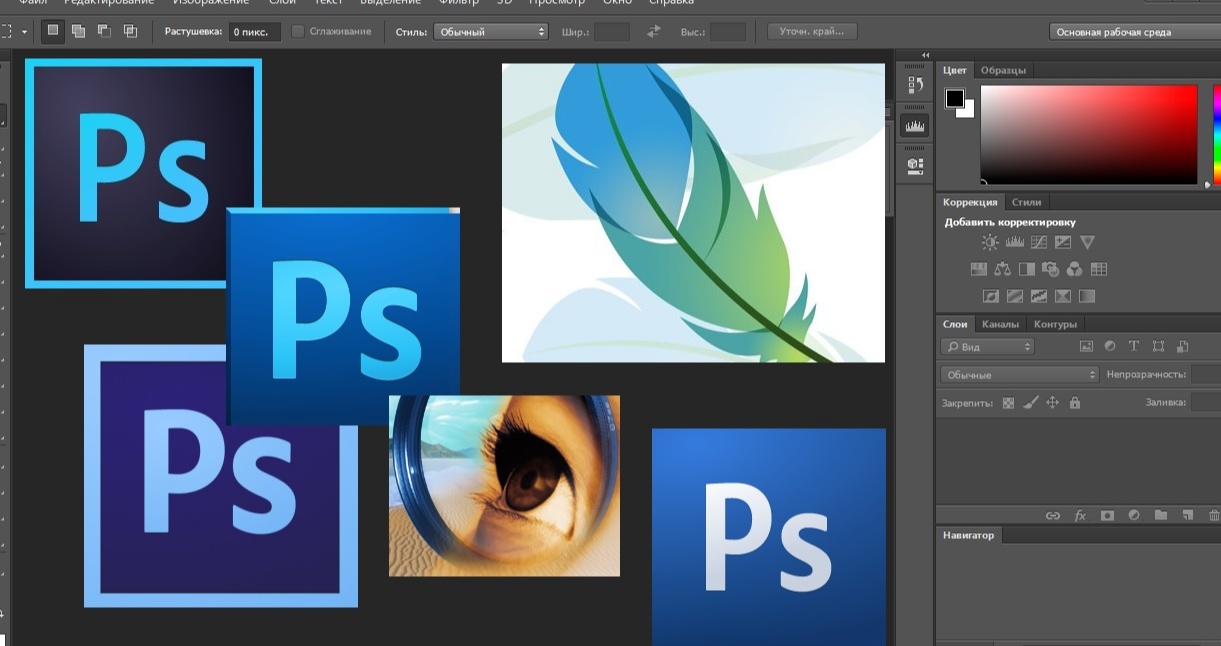Open the History panel icon in the dock

click(x=914, y=86)
